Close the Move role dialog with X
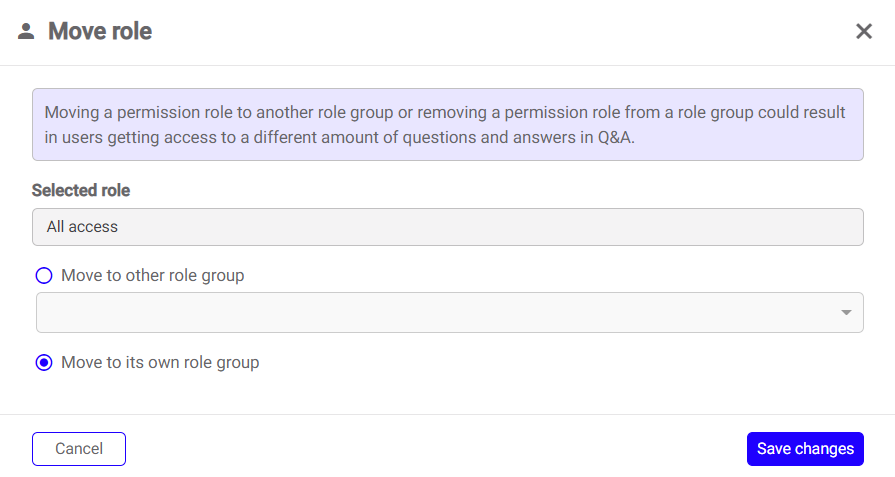Viewport: 895px width, 477px height. pyautogui.click(x=864, y=31)
